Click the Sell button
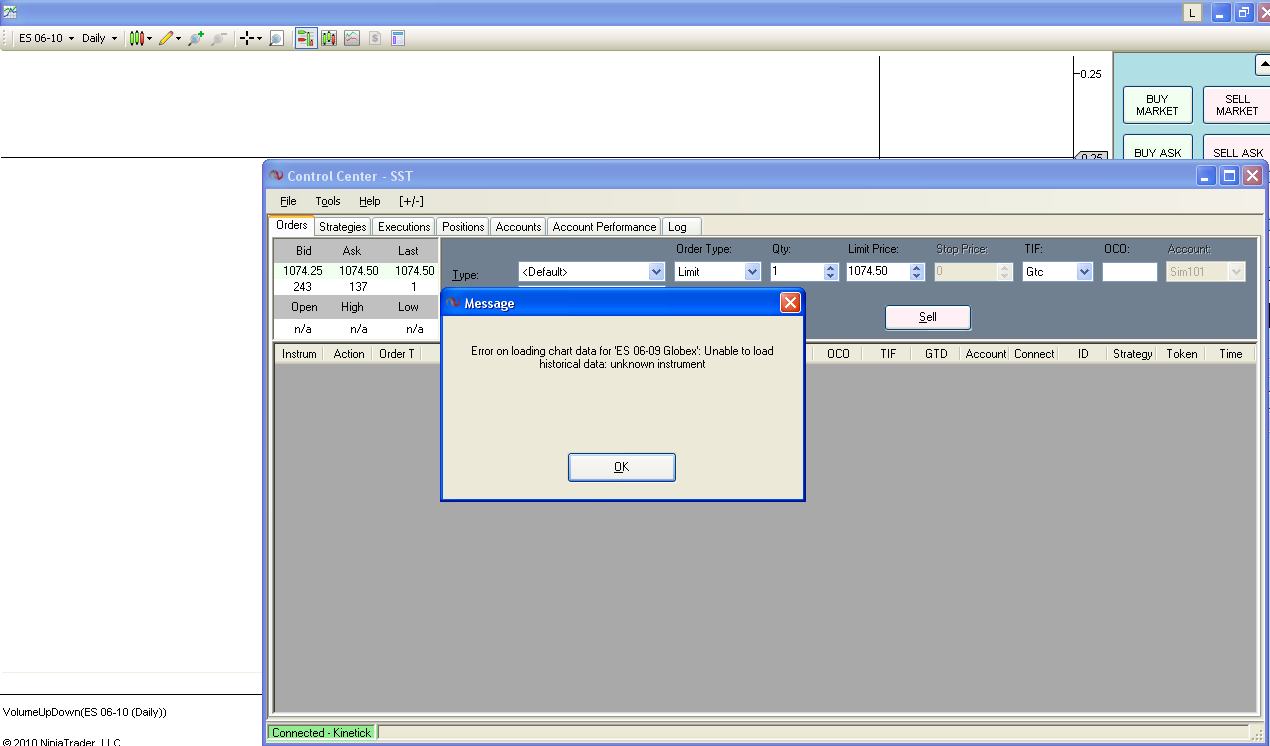The height and width of the screenshot is (746, 1270). (927, 317)
